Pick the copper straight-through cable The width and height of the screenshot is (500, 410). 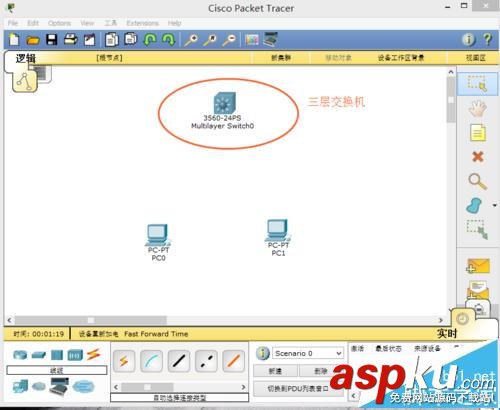pyautogui.click(x=179, y=361)
